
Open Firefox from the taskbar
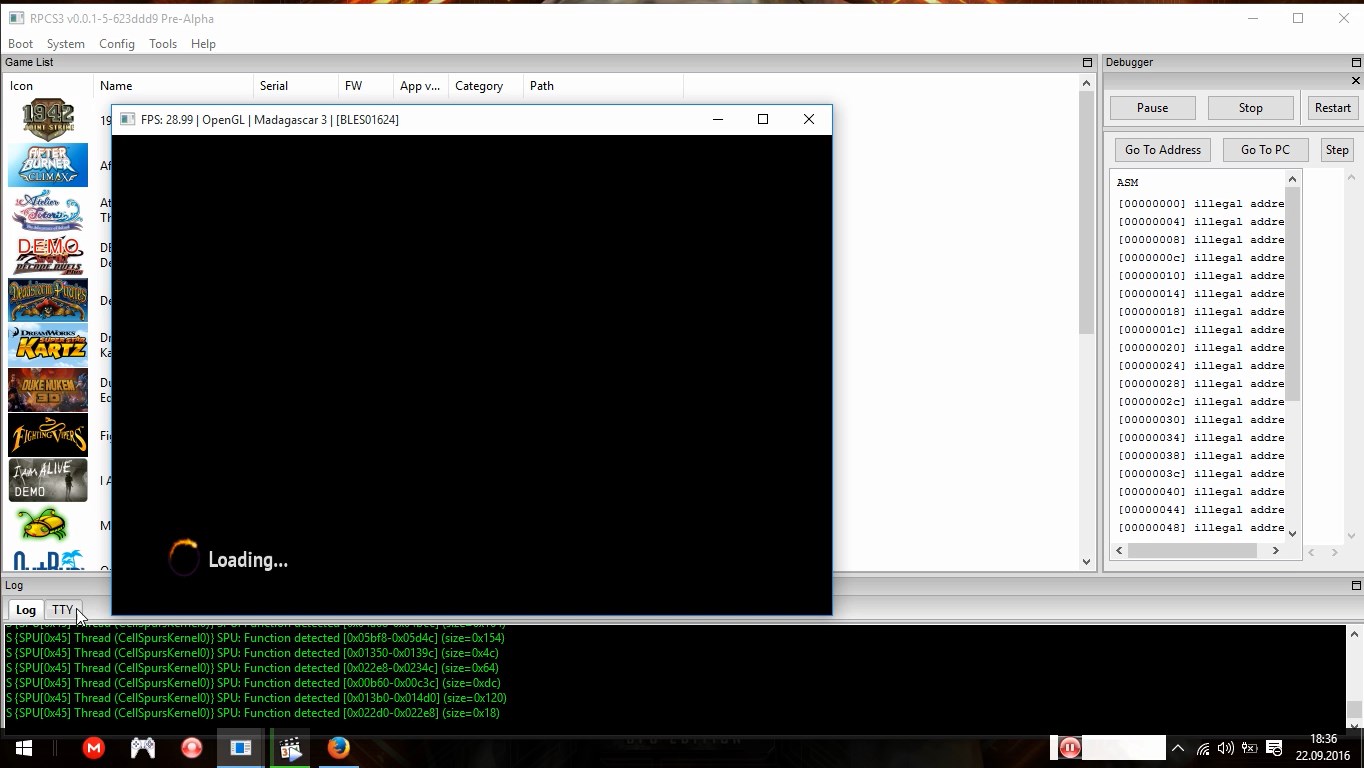click(x=338, y=748)
